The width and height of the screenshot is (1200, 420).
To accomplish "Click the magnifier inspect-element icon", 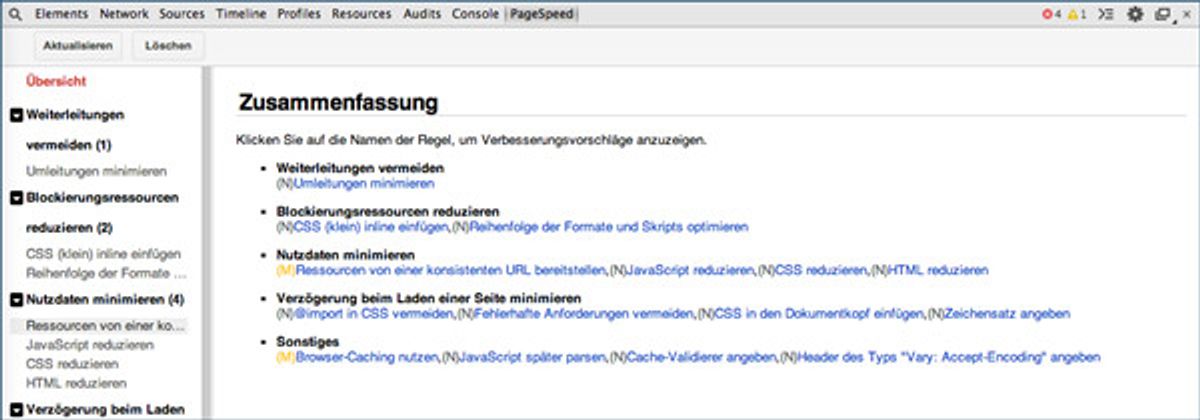I will pyautogui.click(x=16, y=14).
